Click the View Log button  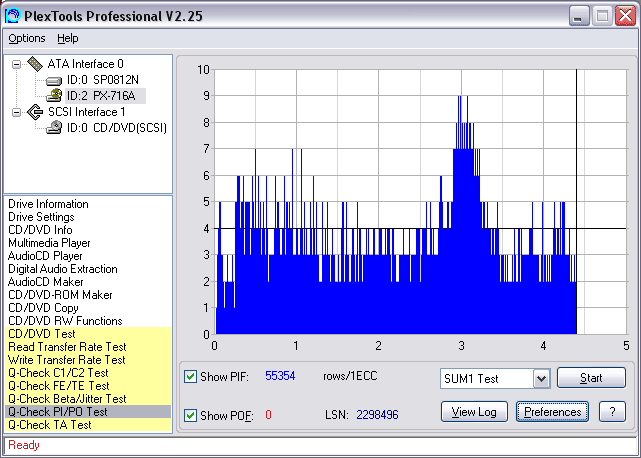pyautogui.click(x=474, y=412)
